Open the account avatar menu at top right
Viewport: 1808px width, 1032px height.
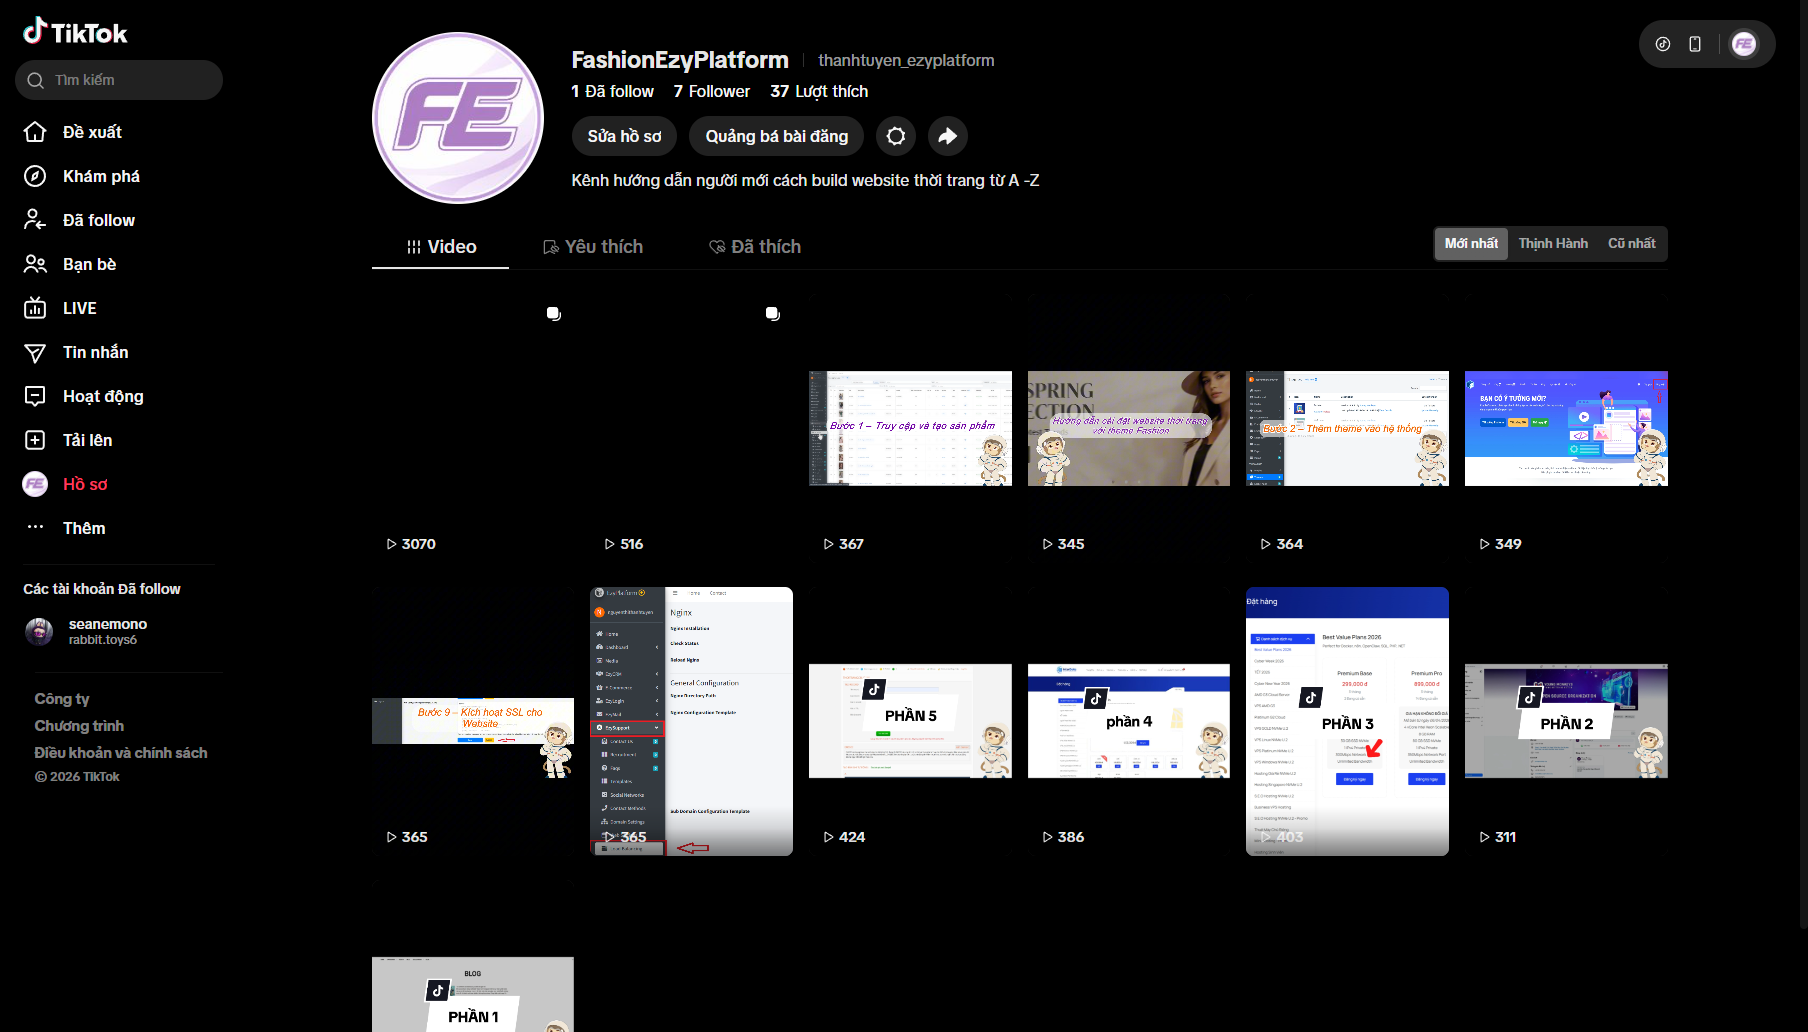pos(1744,44)
